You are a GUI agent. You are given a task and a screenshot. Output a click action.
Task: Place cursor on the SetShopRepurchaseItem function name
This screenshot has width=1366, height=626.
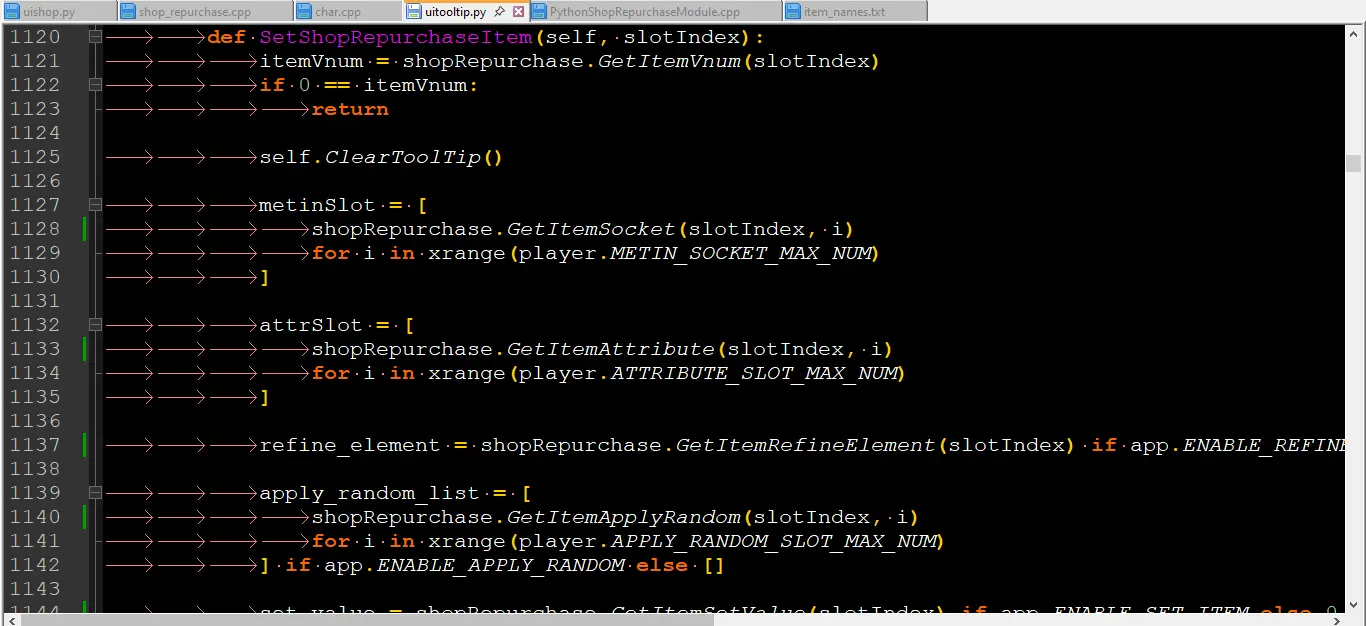click(x=396, y=37)
